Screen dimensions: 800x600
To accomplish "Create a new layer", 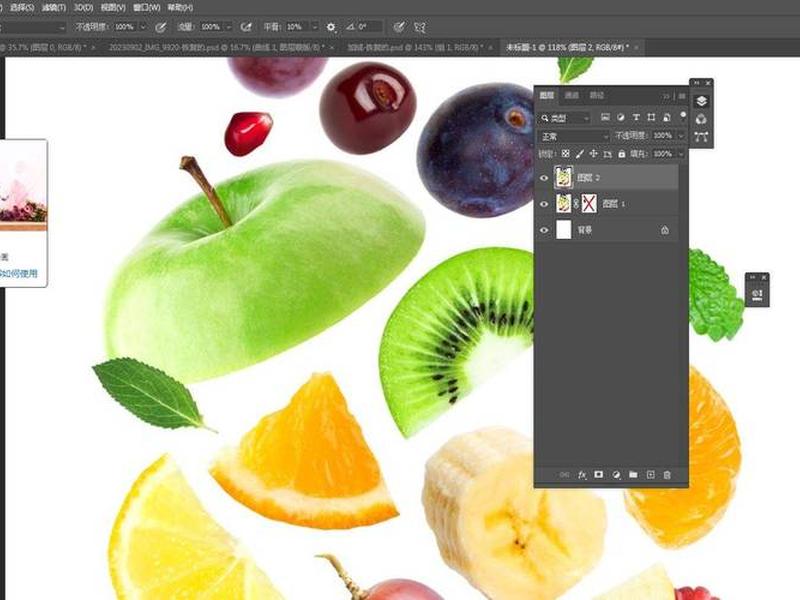I will [651, 474].
